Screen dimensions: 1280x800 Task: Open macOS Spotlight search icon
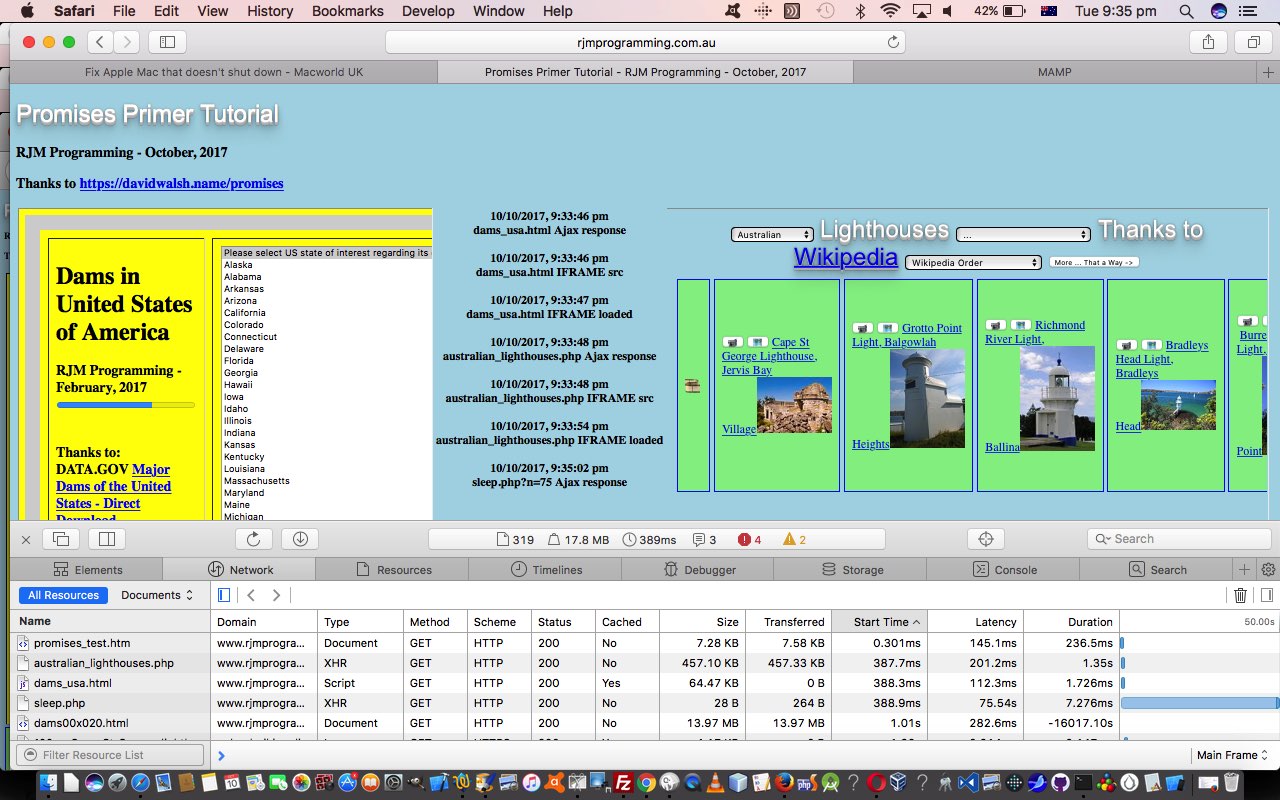coord(1186,11)
